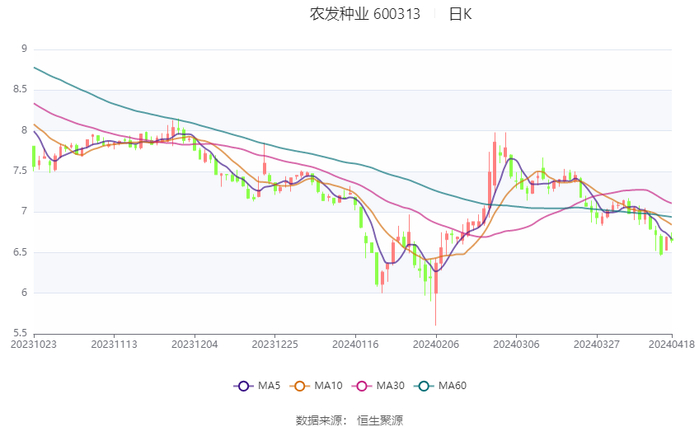Hide the MA30 moving average line

(x=372, y=386)
